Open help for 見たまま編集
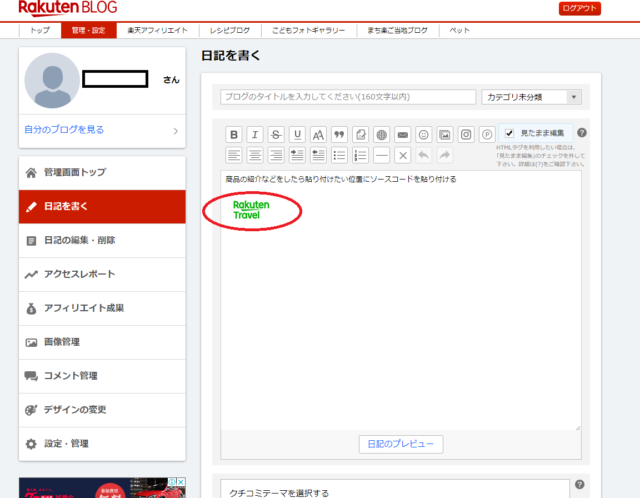Viewport: 640px width, 498px height. (x=582, y=132)
